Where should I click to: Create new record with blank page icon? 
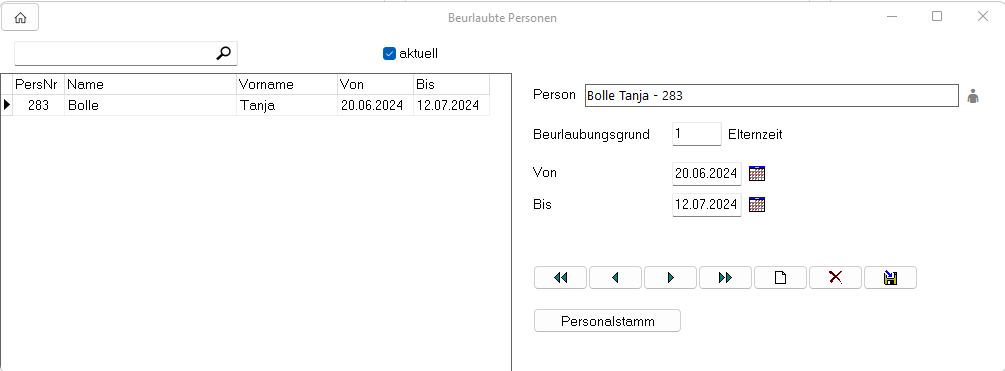pyautogui.click(x=781, y=277)
